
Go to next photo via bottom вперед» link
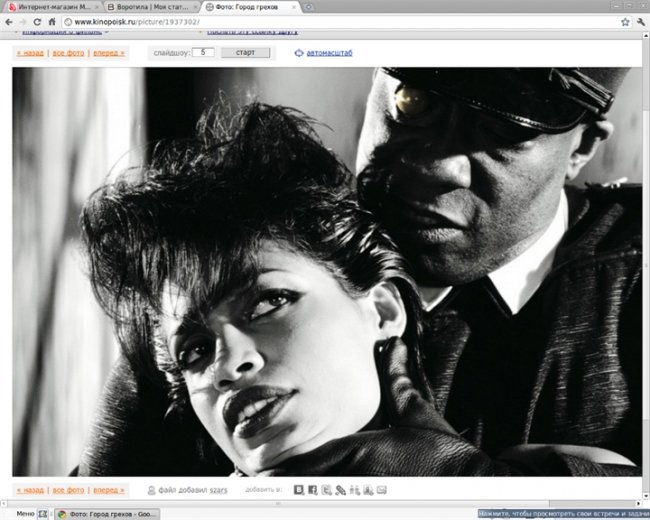(108, 491)
